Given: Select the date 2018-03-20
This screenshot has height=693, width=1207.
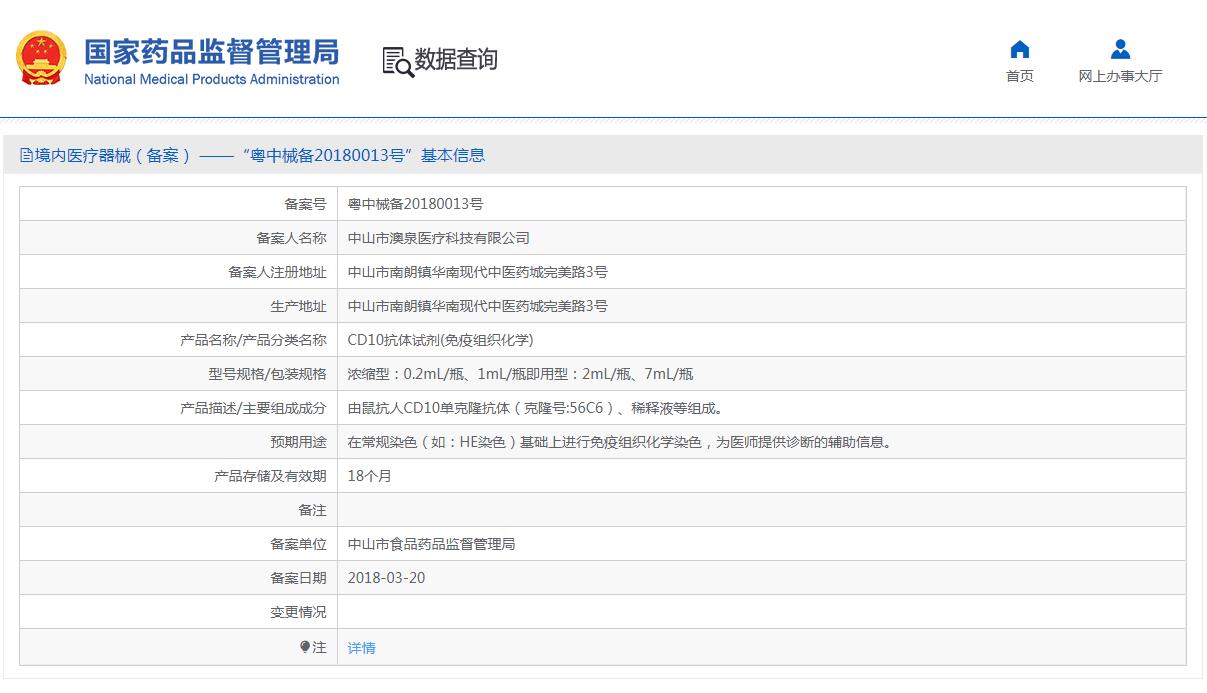Looking at the screenshot, I should click(x=386, y=578).
